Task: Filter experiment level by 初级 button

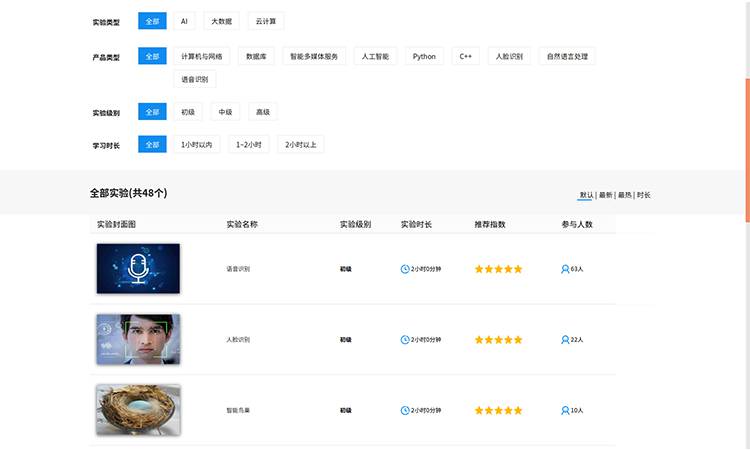Action: pos(188,112)
